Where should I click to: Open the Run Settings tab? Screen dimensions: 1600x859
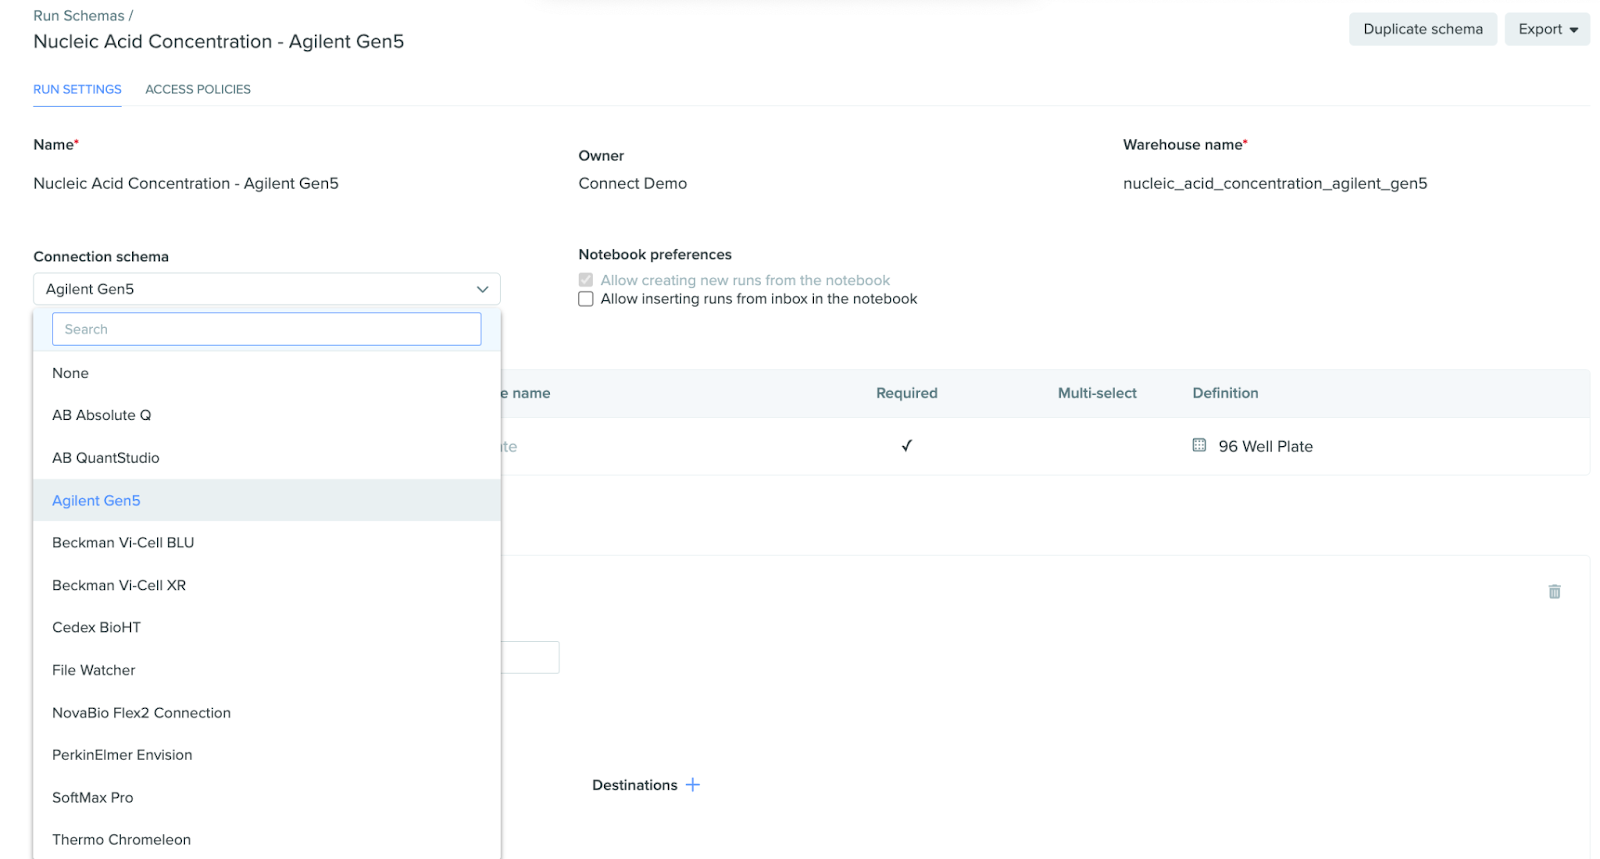pos(77,89)
